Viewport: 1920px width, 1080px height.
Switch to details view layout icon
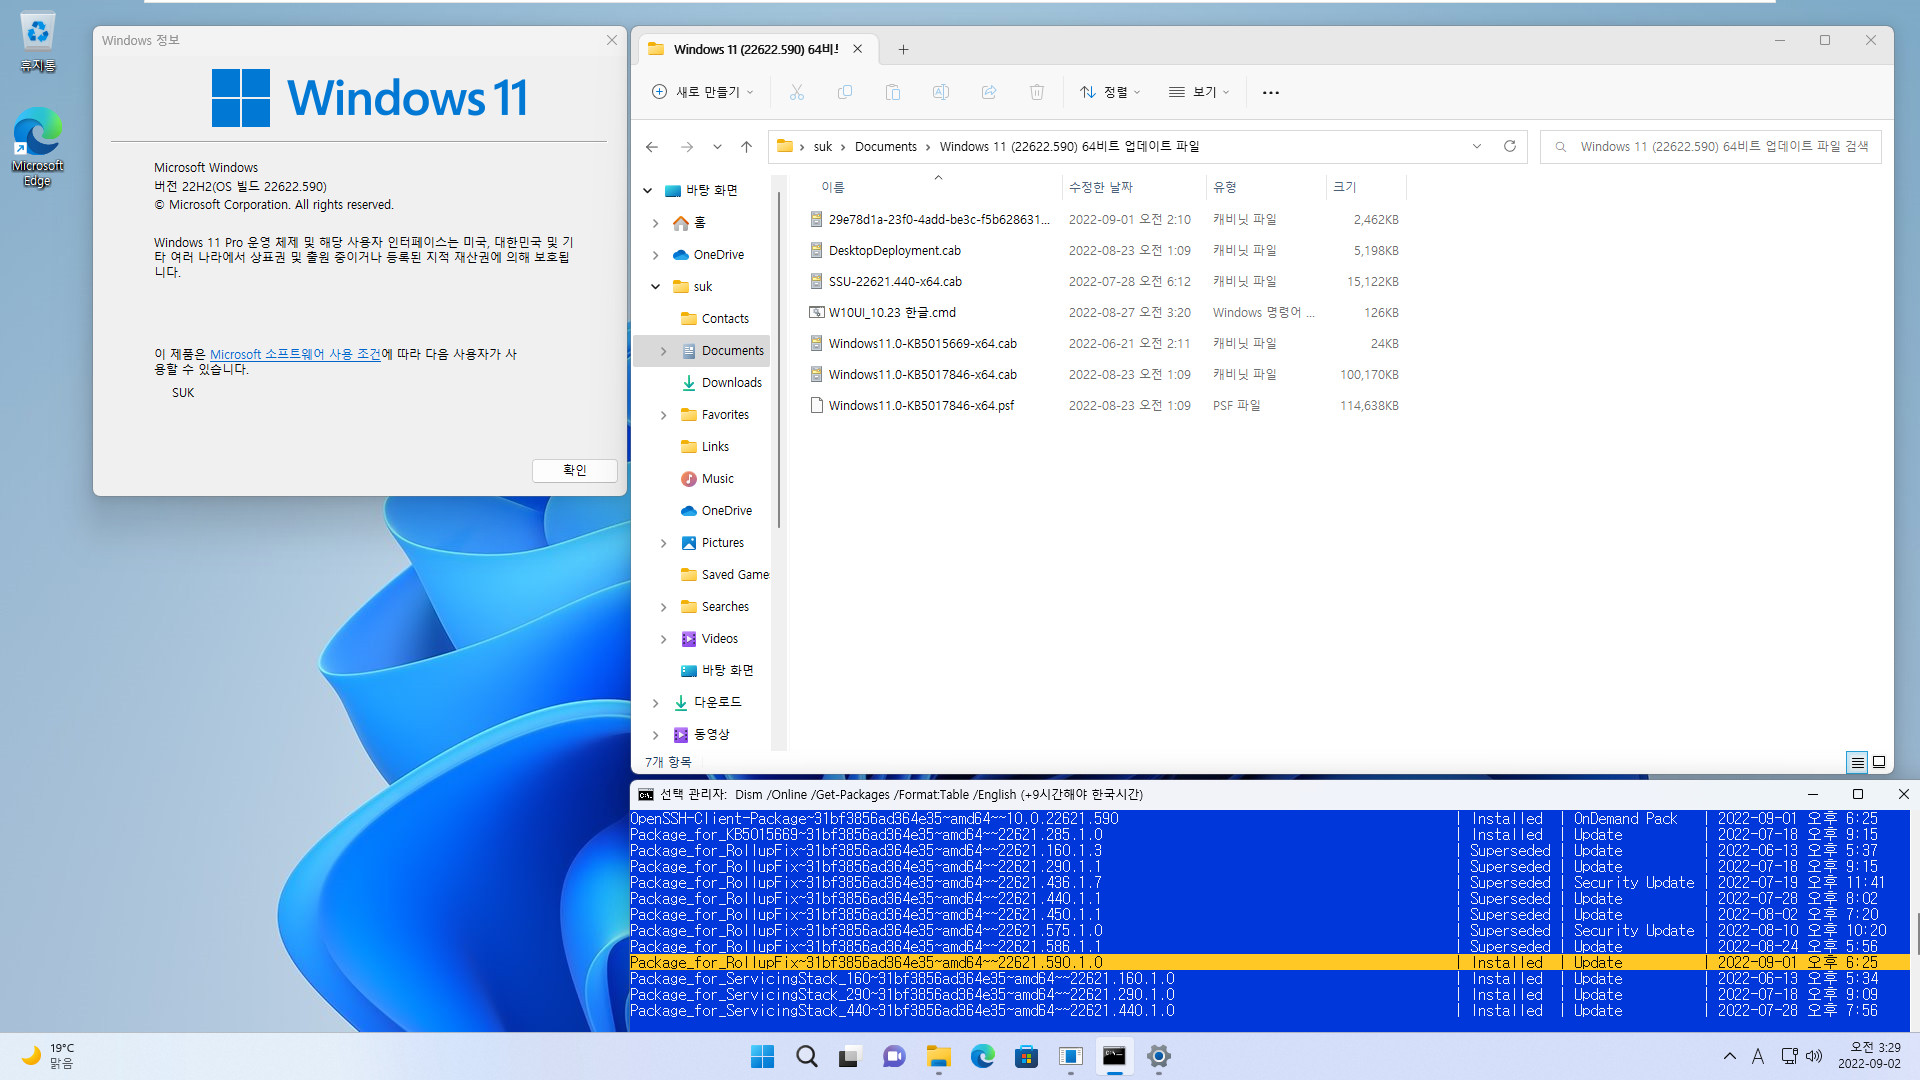pos(1857,762)
